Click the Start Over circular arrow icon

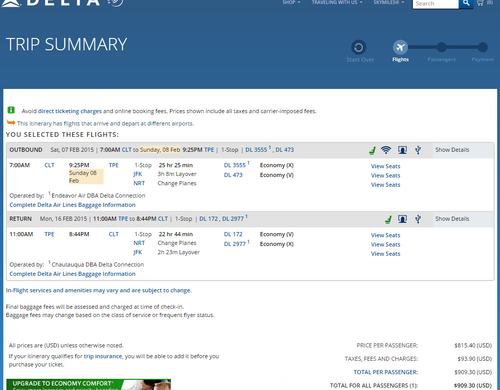(x=359, y=47)
